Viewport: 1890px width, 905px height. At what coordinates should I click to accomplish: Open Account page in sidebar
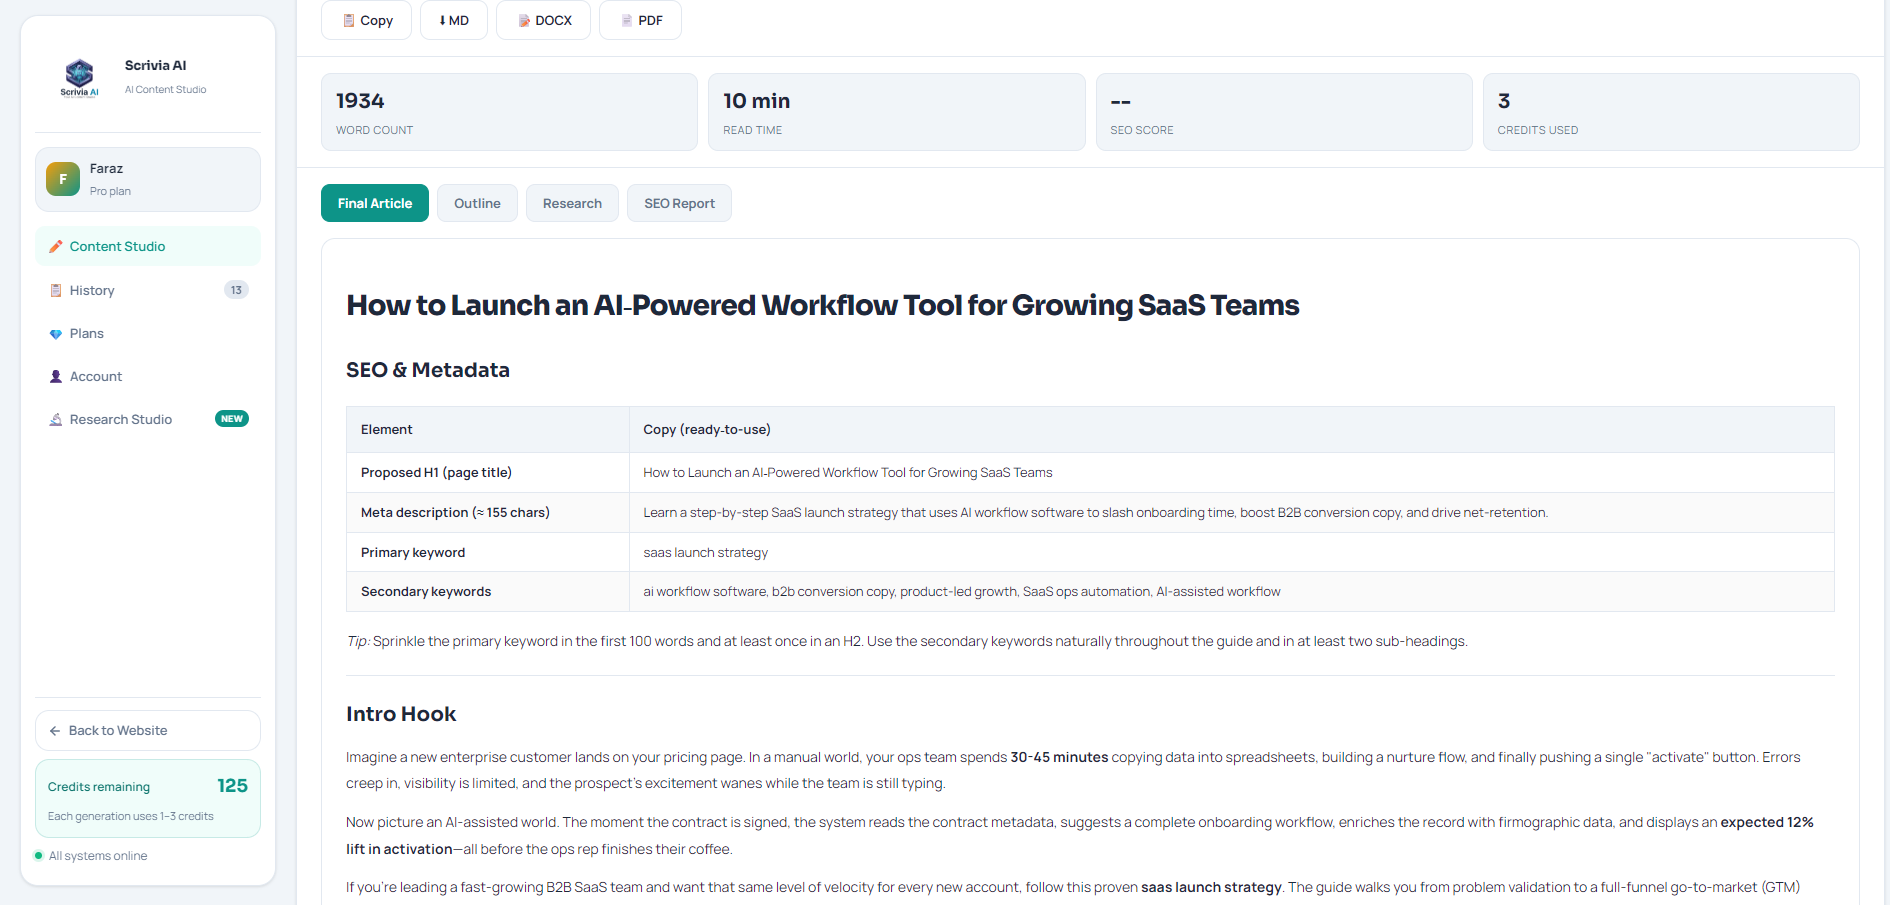[x=148, y=377]
